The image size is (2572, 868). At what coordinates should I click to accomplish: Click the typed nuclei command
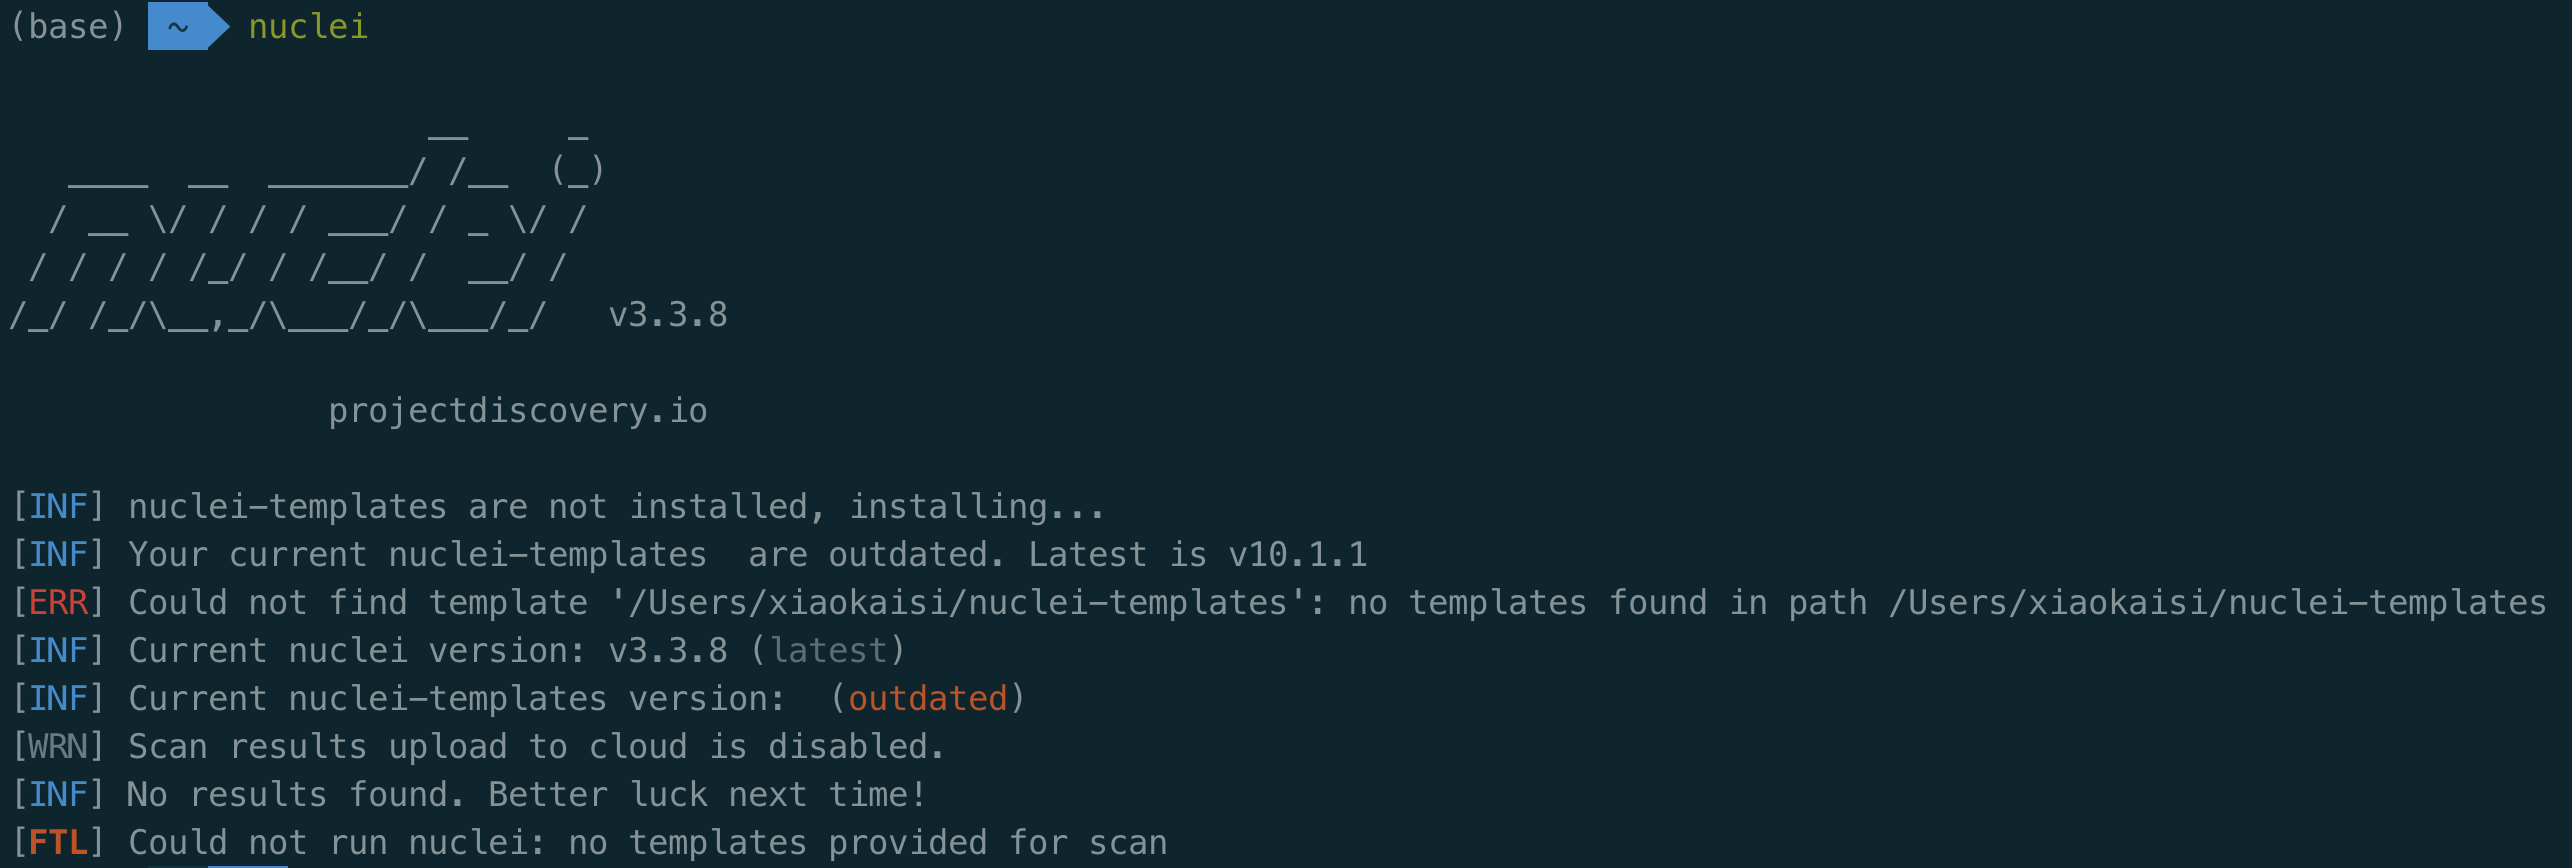(308, 27)
